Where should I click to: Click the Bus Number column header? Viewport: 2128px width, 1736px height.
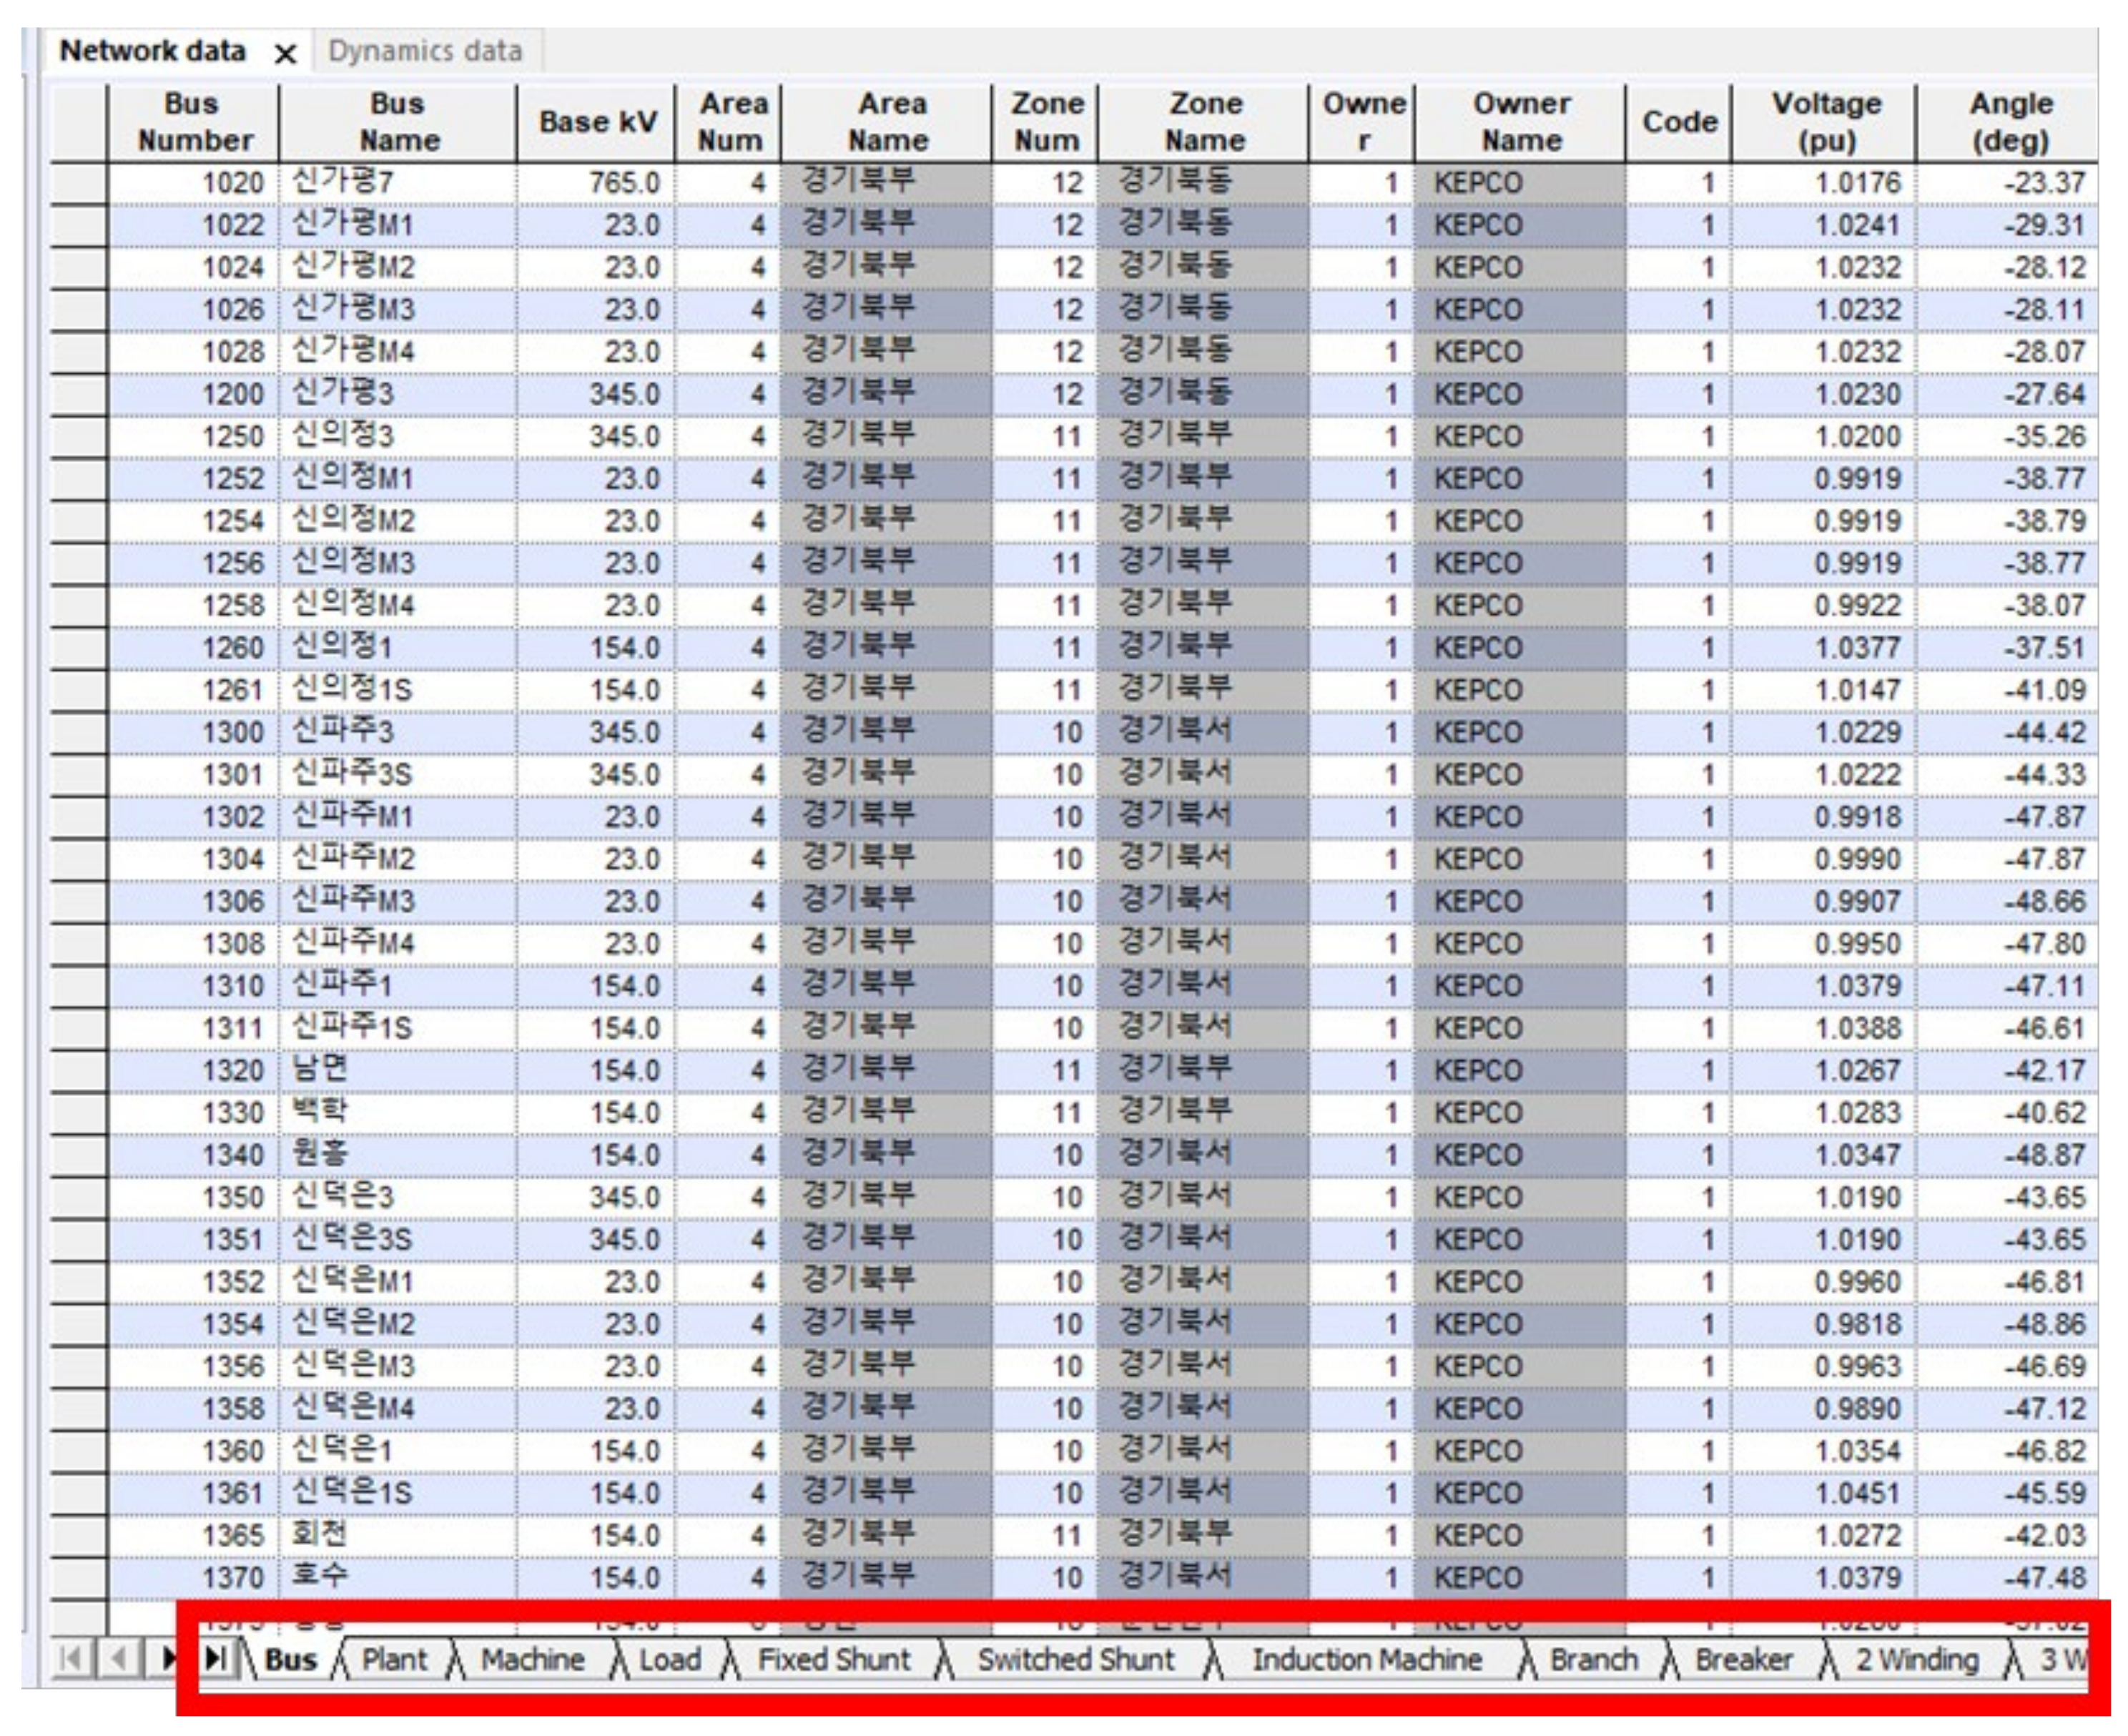[x=194, y=122]
